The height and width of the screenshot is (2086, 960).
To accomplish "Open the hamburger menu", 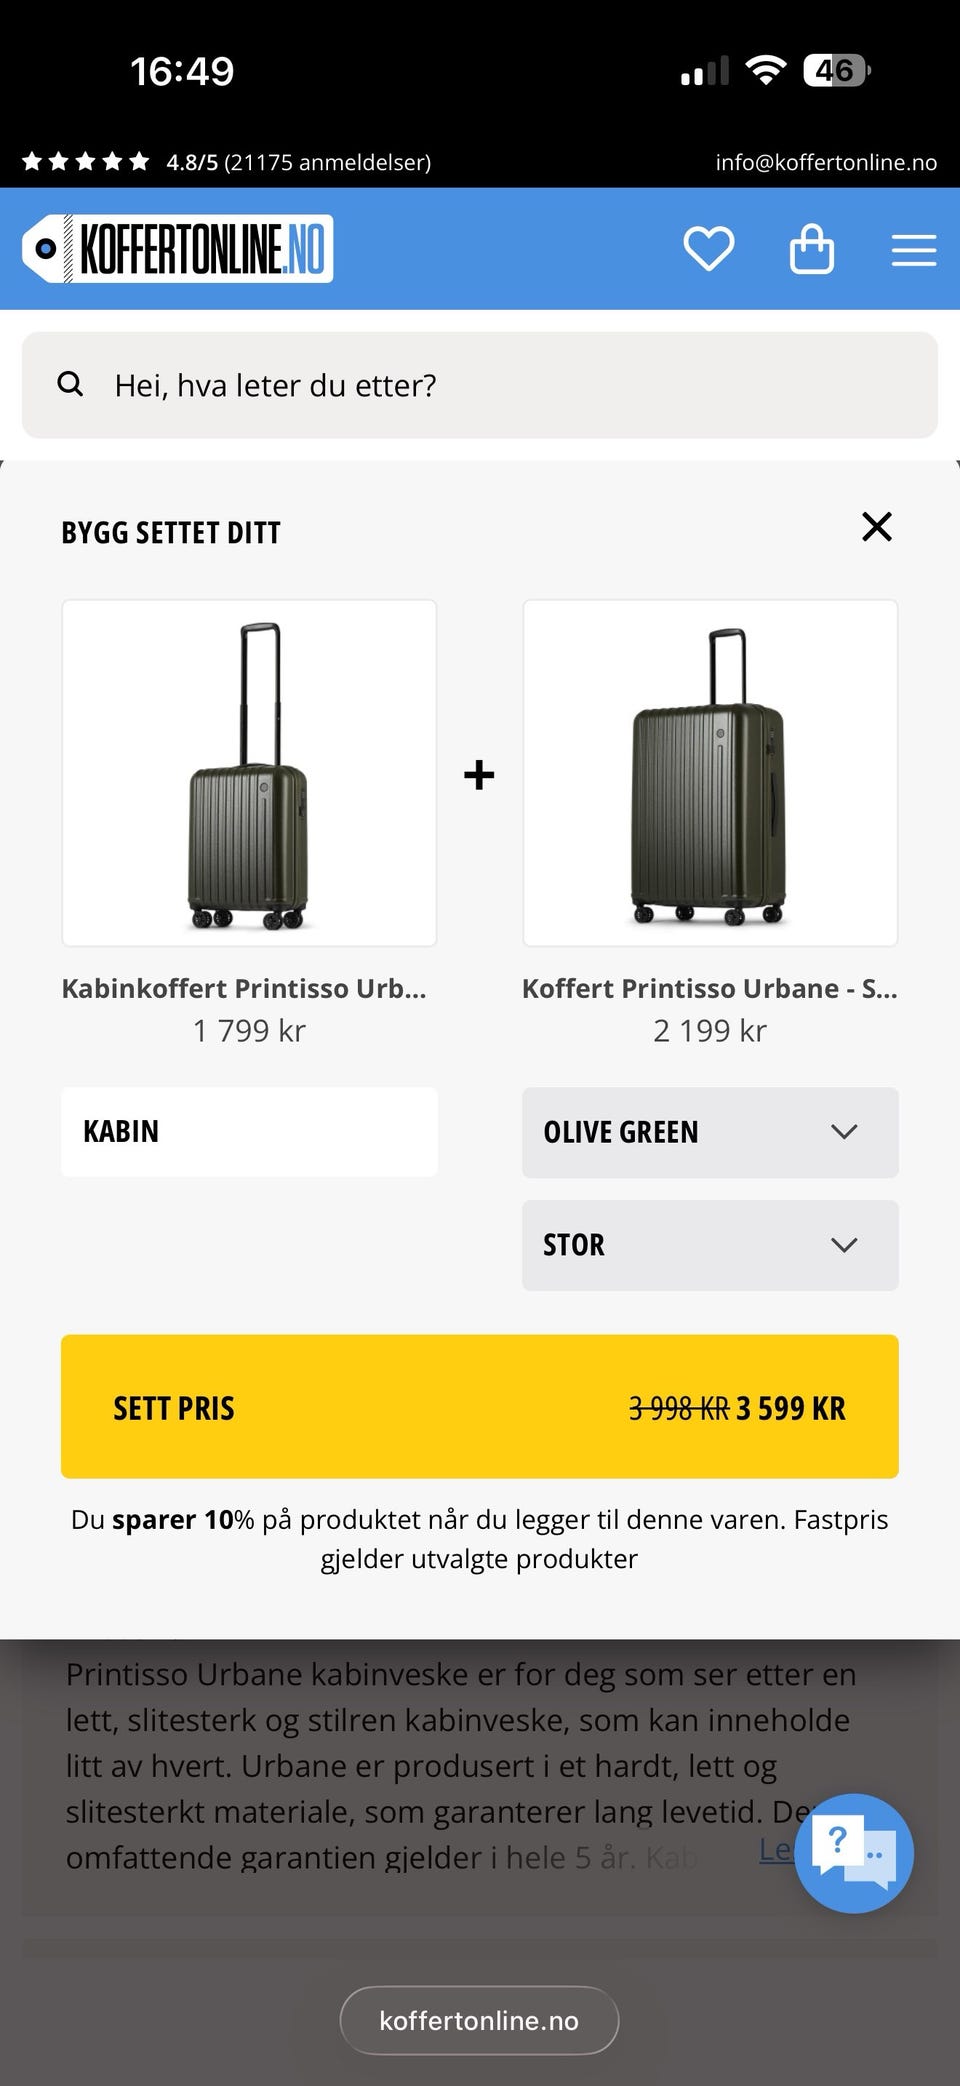I will (913, 250).
